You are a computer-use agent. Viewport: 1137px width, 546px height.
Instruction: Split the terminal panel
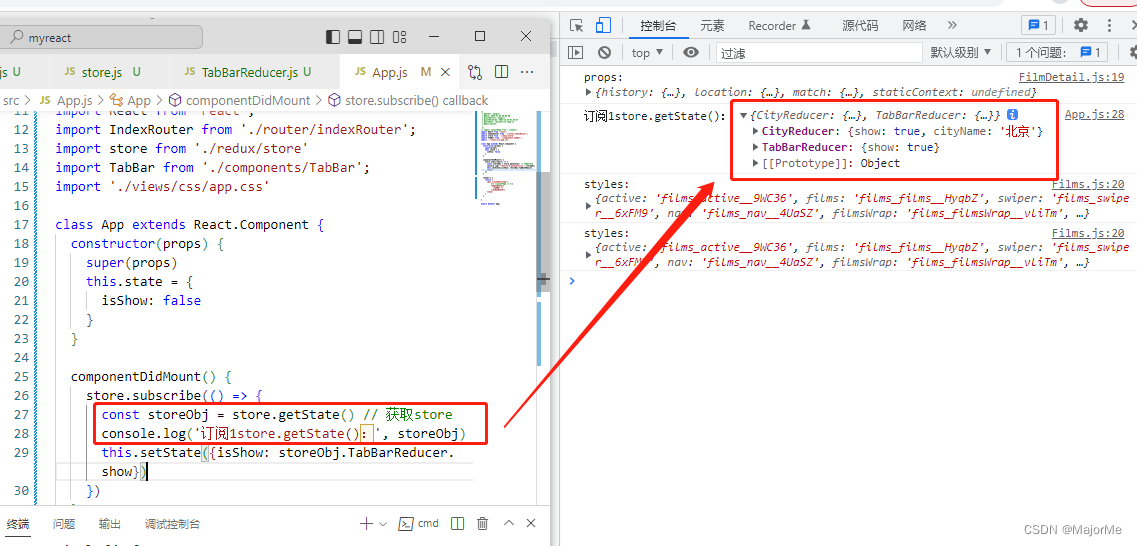click(x=458, y=524)
